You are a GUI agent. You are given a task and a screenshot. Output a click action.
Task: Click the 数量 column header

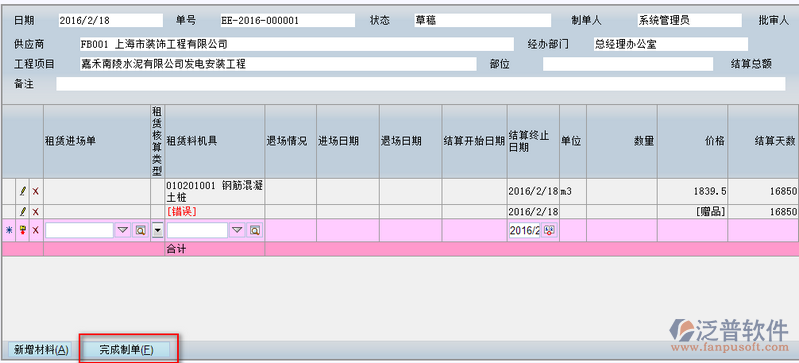coord(622,141)
